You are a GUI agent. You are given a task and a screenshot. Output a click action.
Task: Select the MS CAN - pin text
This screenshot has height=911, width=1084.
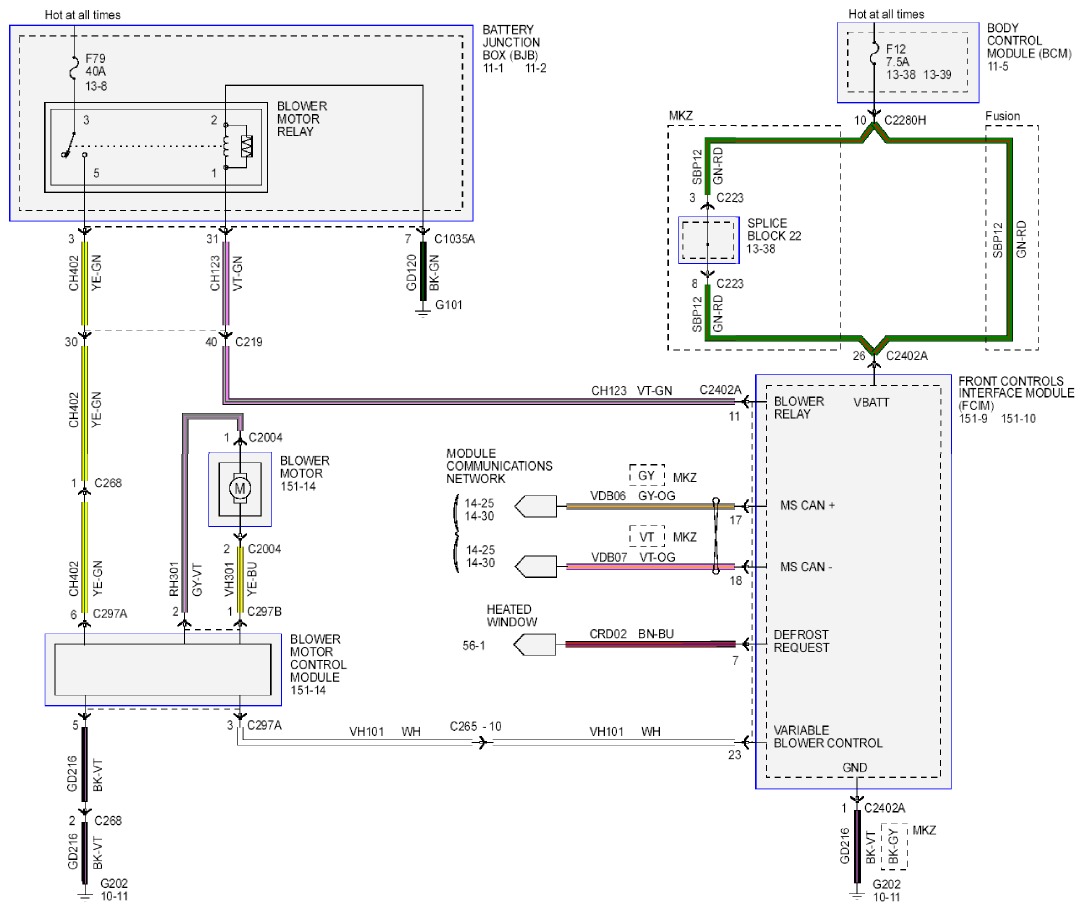[806, 567]
